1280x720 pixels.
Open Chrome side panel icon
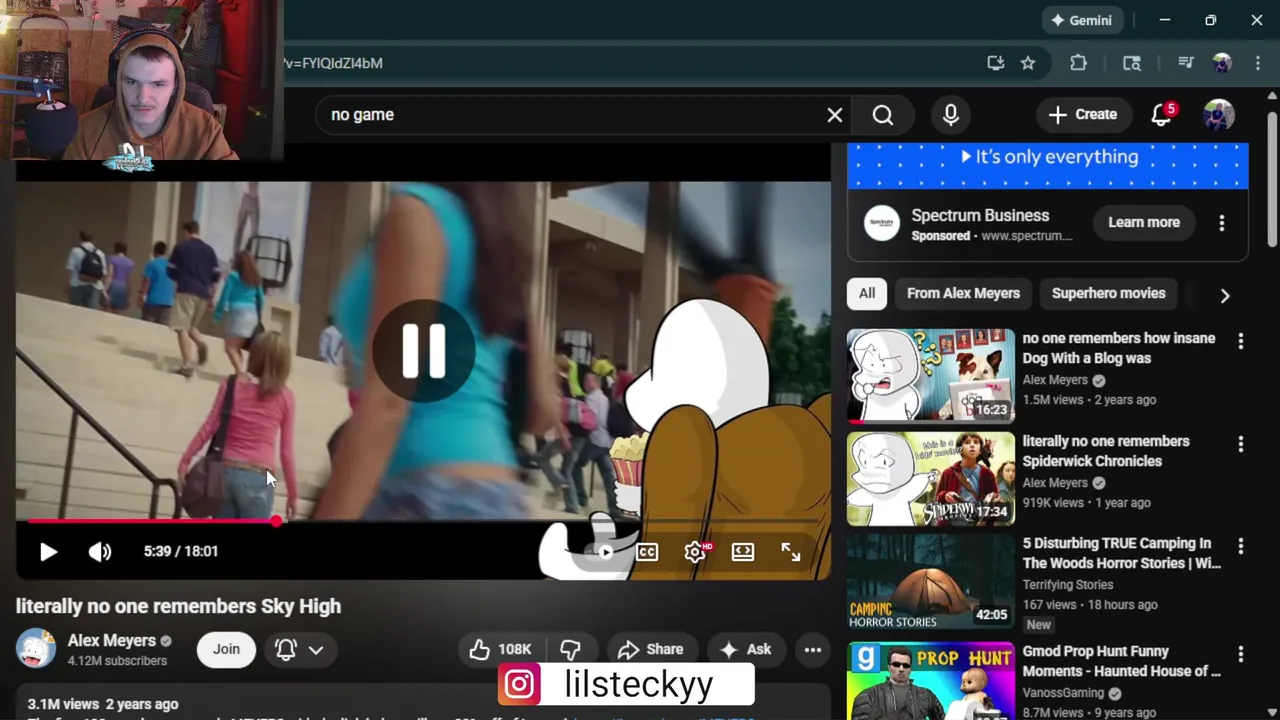(1132, 63)
